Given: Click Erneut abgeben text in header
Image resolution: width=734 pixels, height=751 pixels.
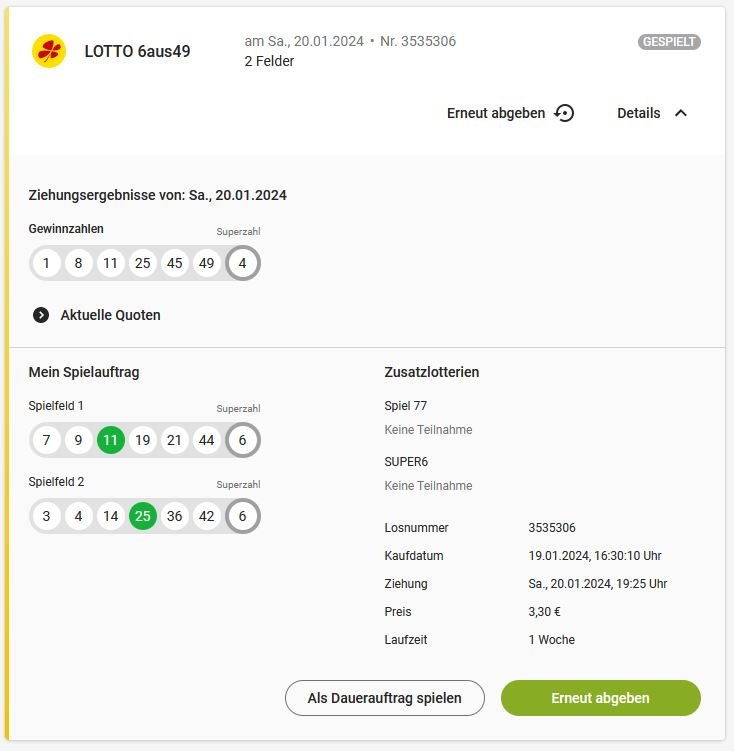Looking at the screenshot, I should click(x=496, y=113).
